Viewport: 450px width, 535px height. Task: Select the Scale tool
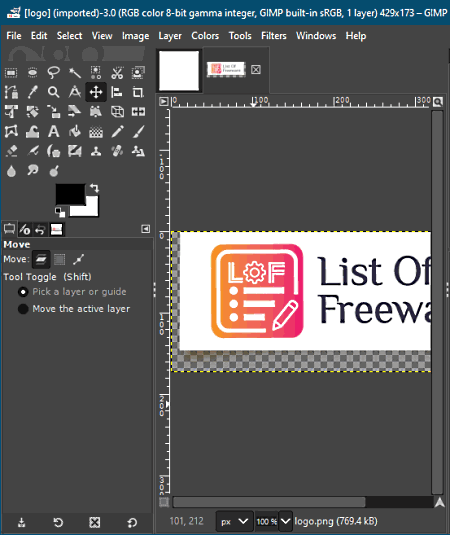54,112
